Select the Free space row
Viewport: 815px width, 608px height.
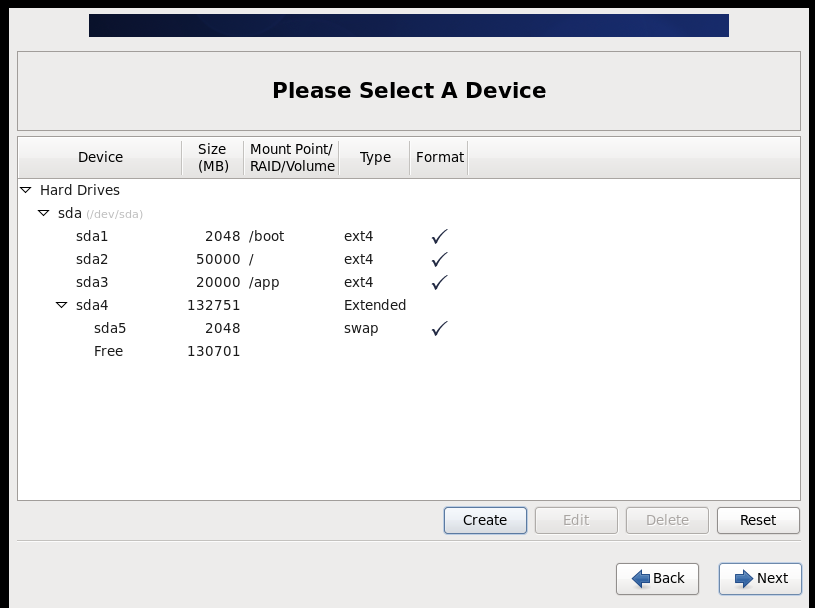pos(409,351)
